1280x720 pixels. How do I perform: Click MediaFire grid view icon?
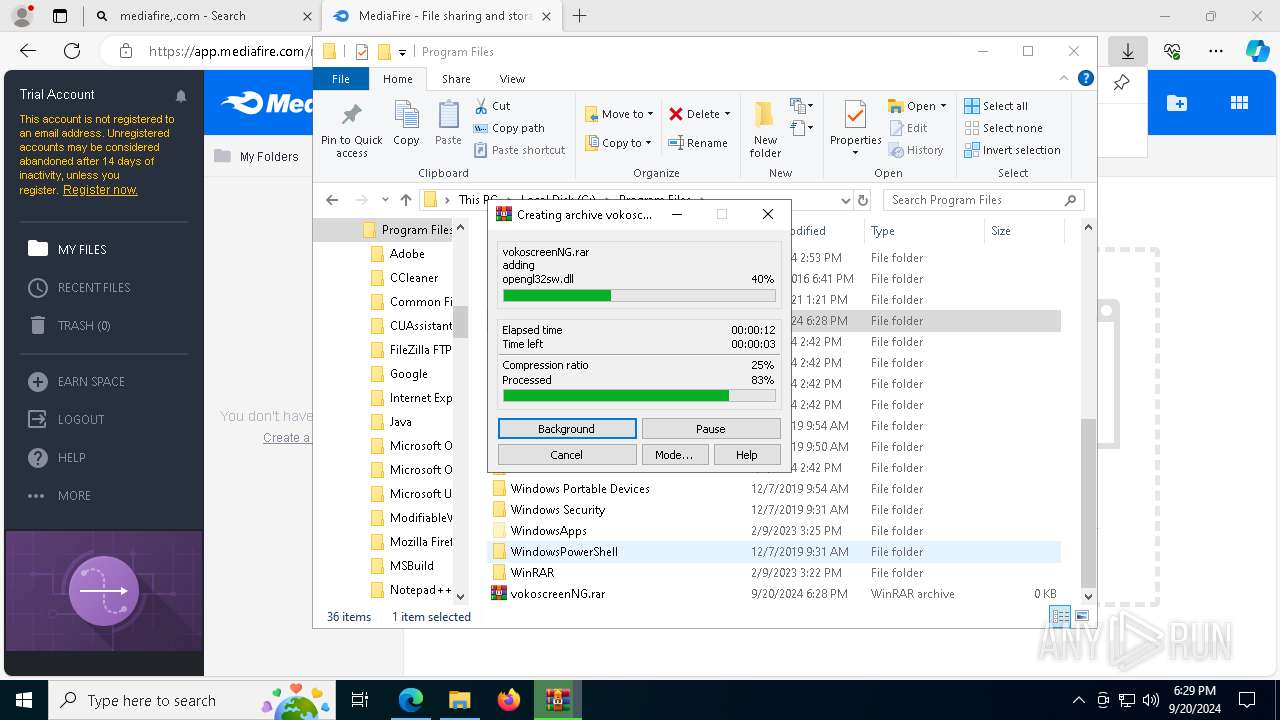click(1239, 103)
